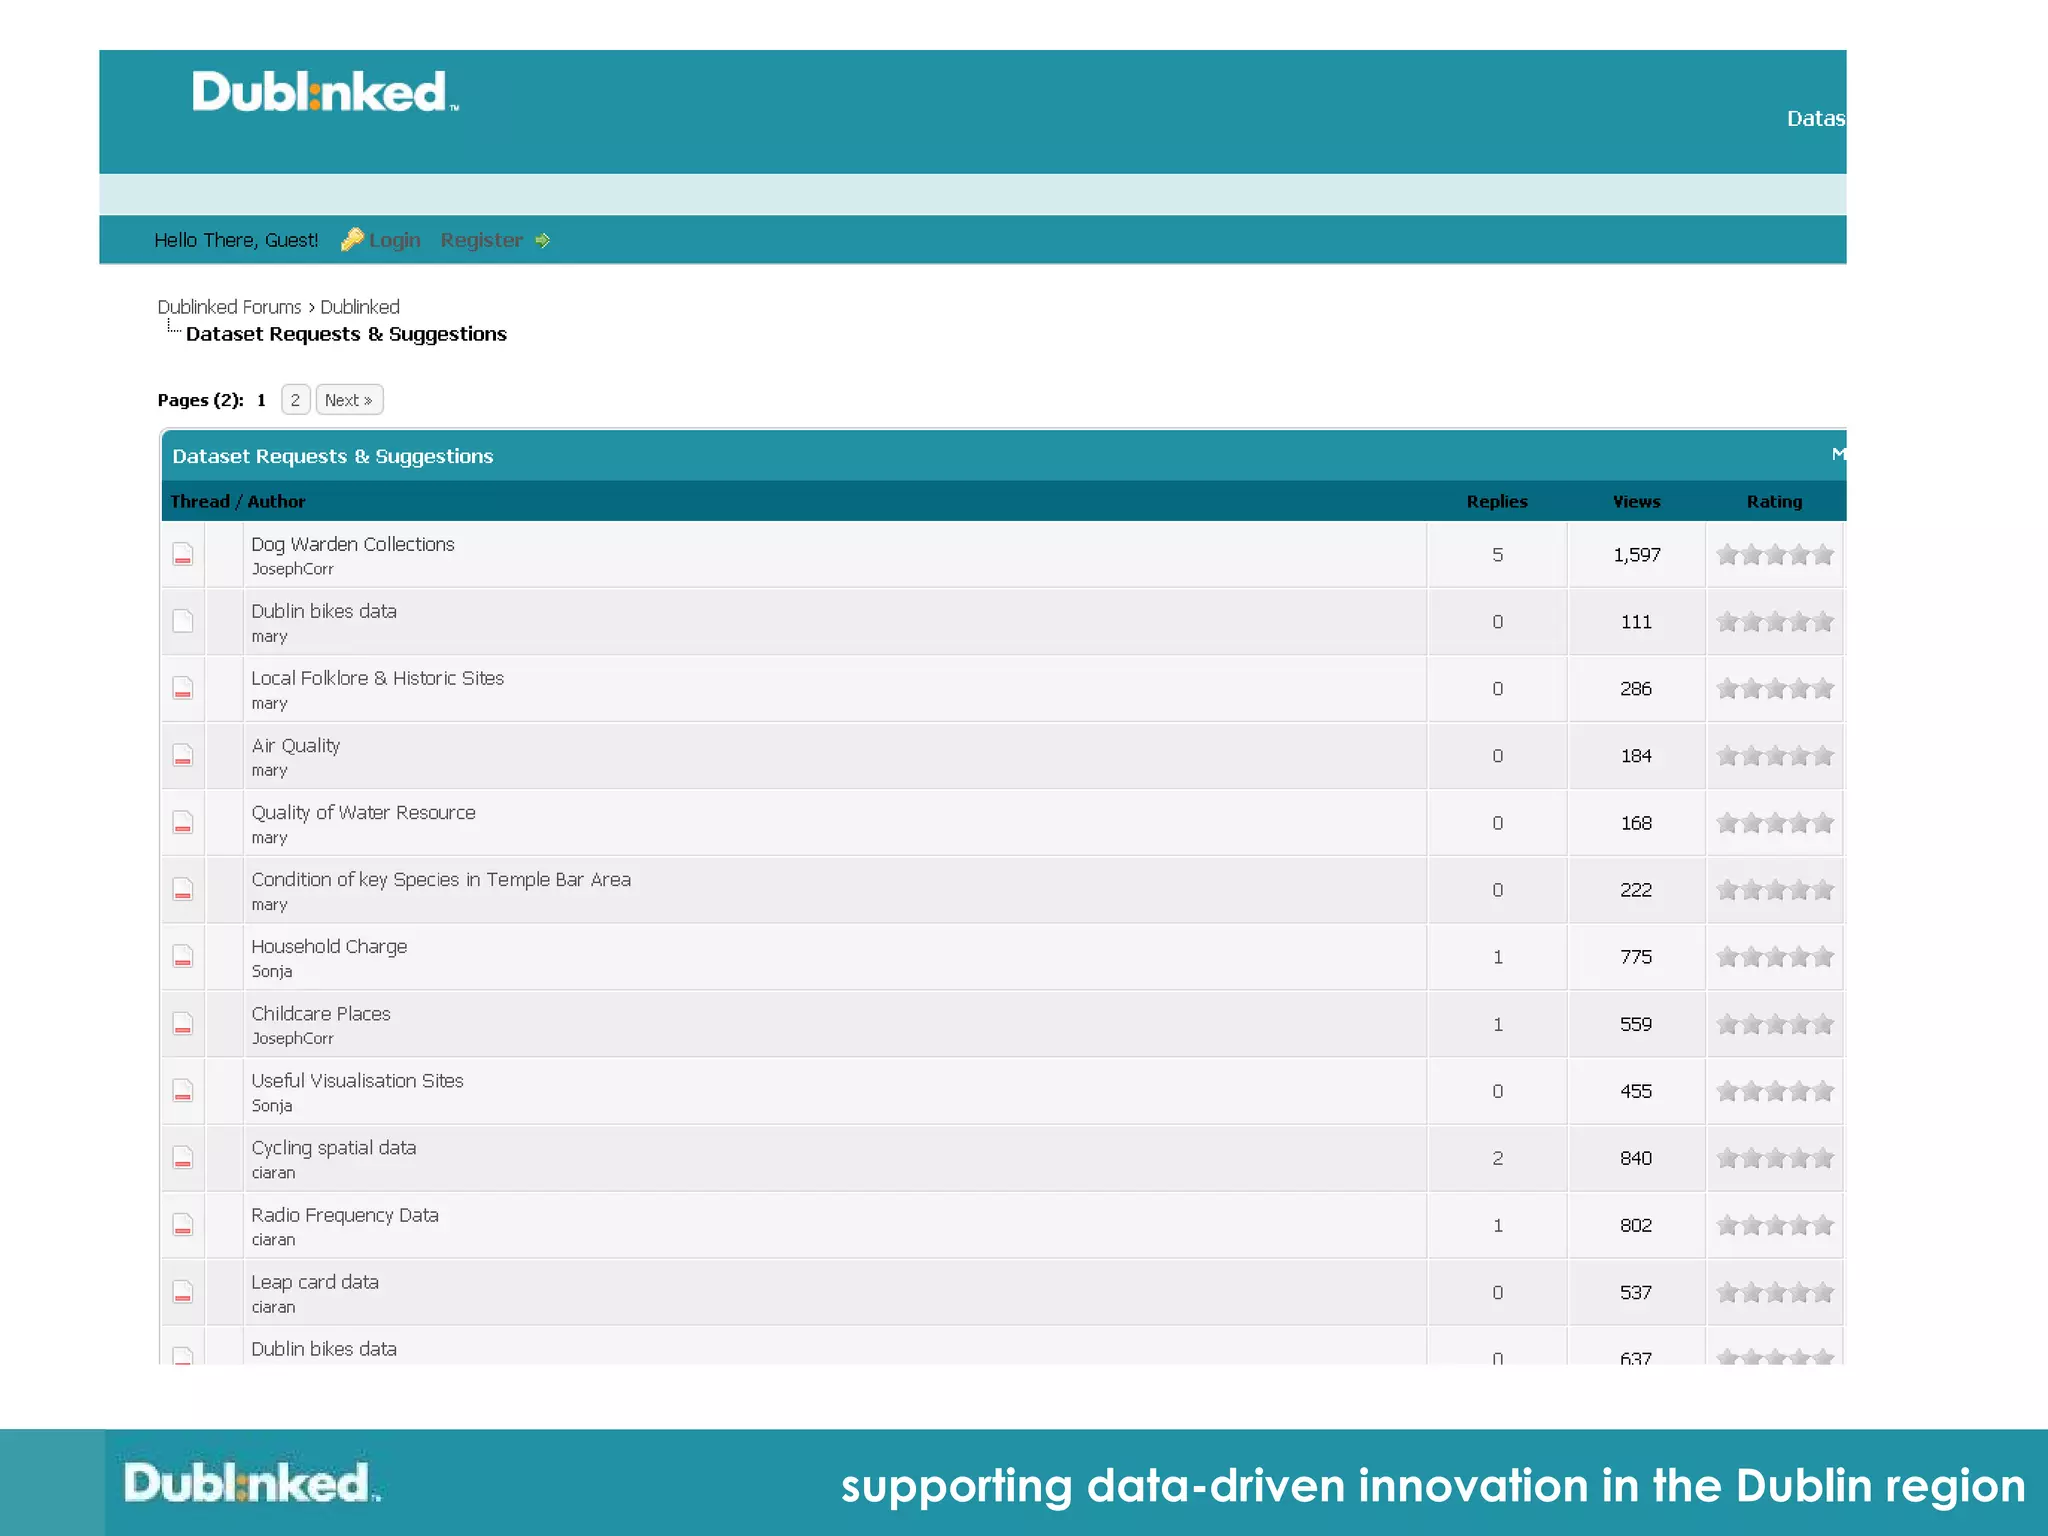Click the thread icon for Condition of key Species
The height and width of the screenshot is (1536, 2048).
tap(183, 889)
